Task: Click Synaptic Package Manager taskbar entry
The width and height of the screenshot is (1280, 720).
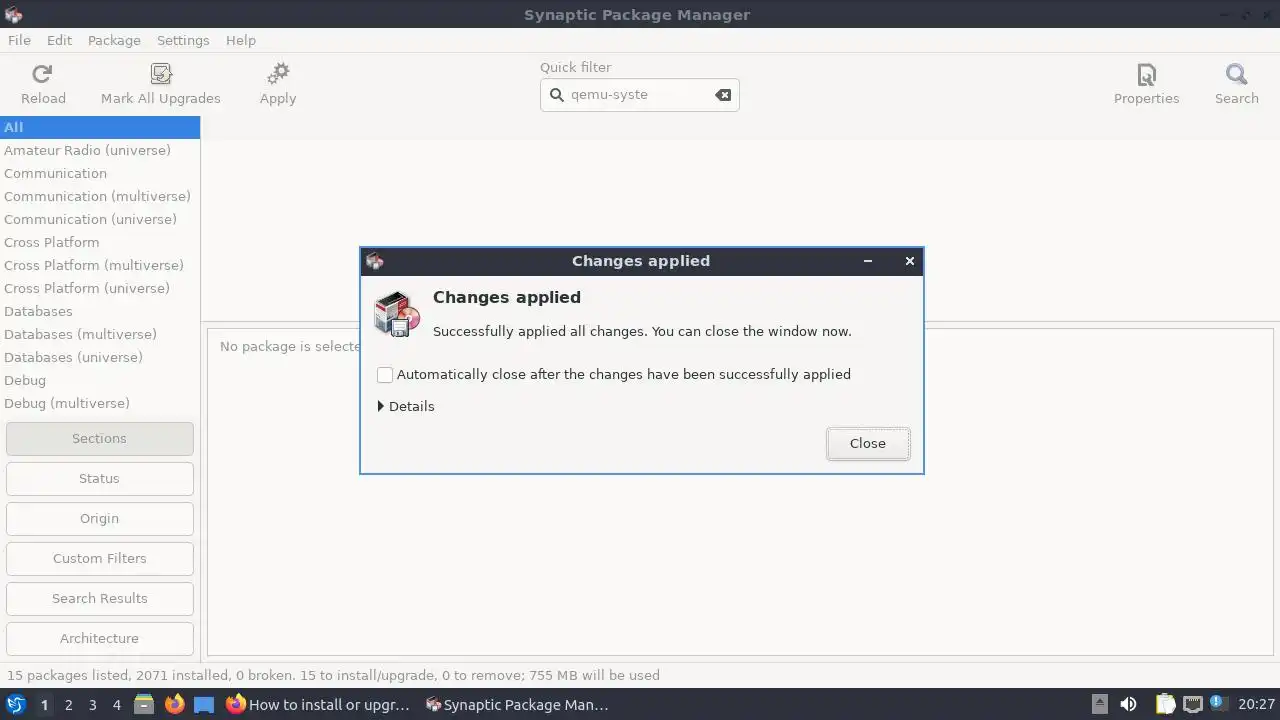Action: [518, 704]
